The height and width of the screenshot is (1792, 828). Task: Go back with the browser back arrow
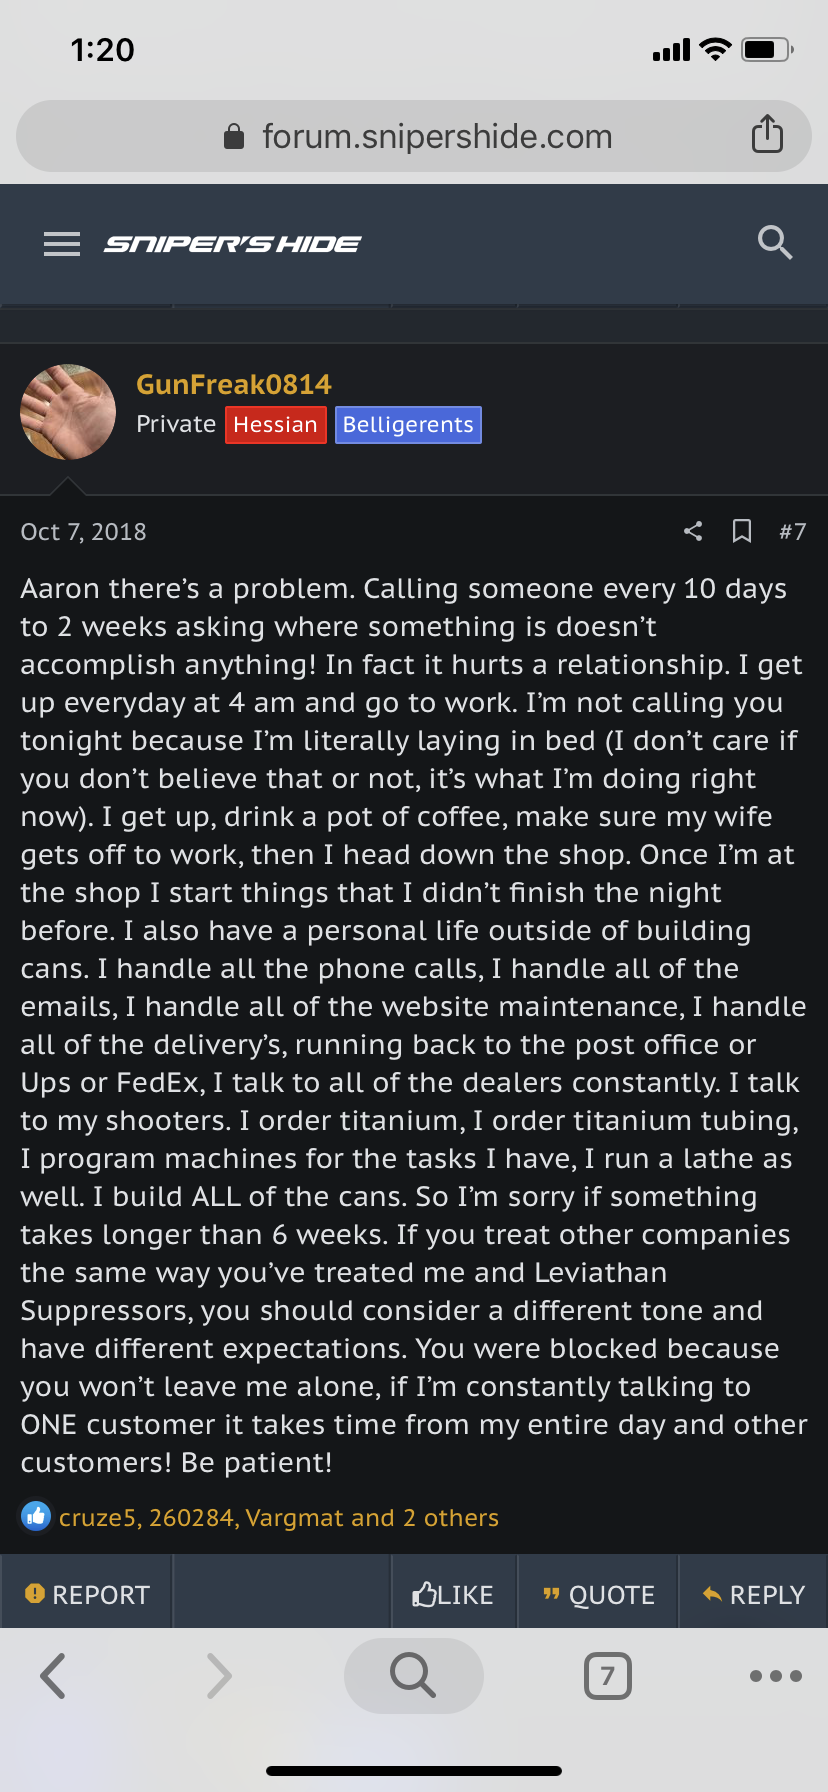click(x=53, y=1676)
